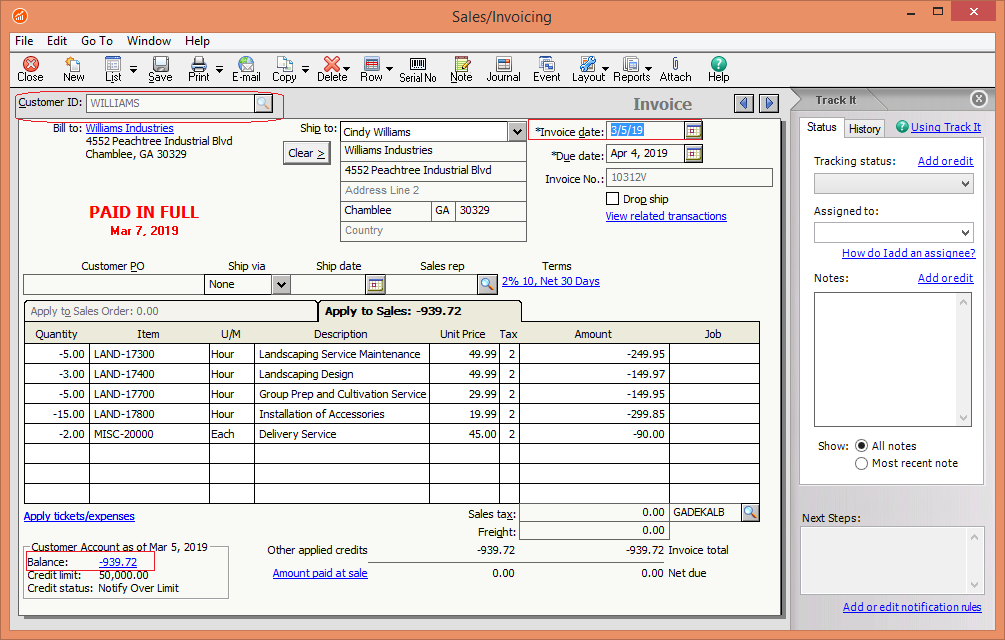Click the GADEKALB sales tax lookup icon

click(x=750, y=513)
